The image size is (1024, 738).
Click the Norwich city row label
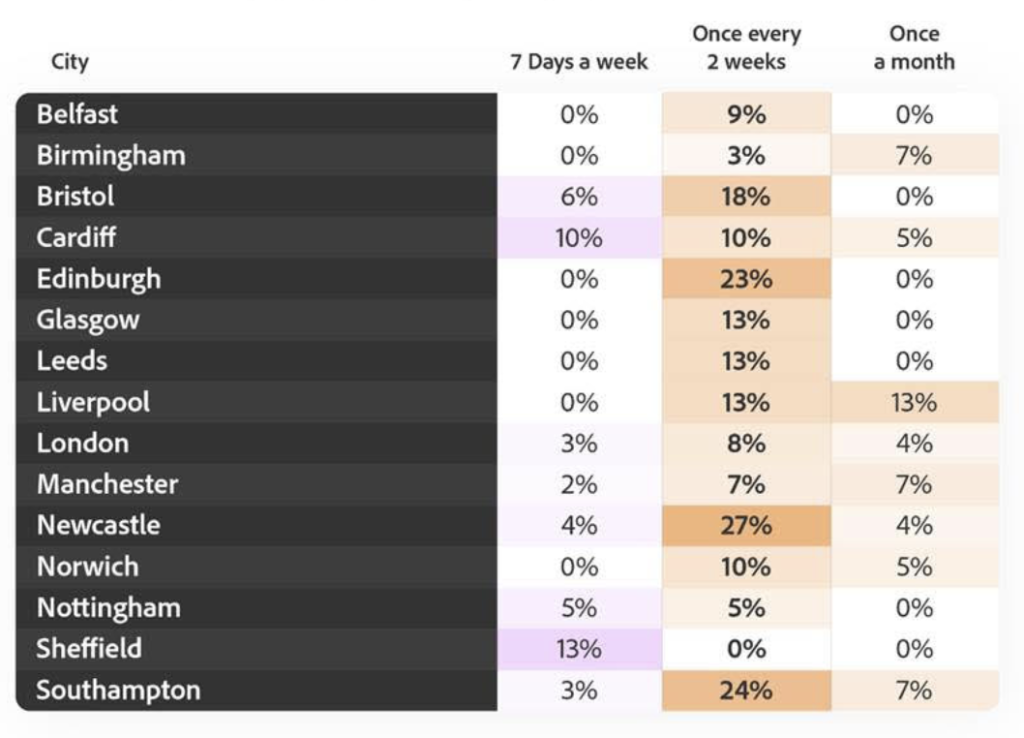point(88,566)
